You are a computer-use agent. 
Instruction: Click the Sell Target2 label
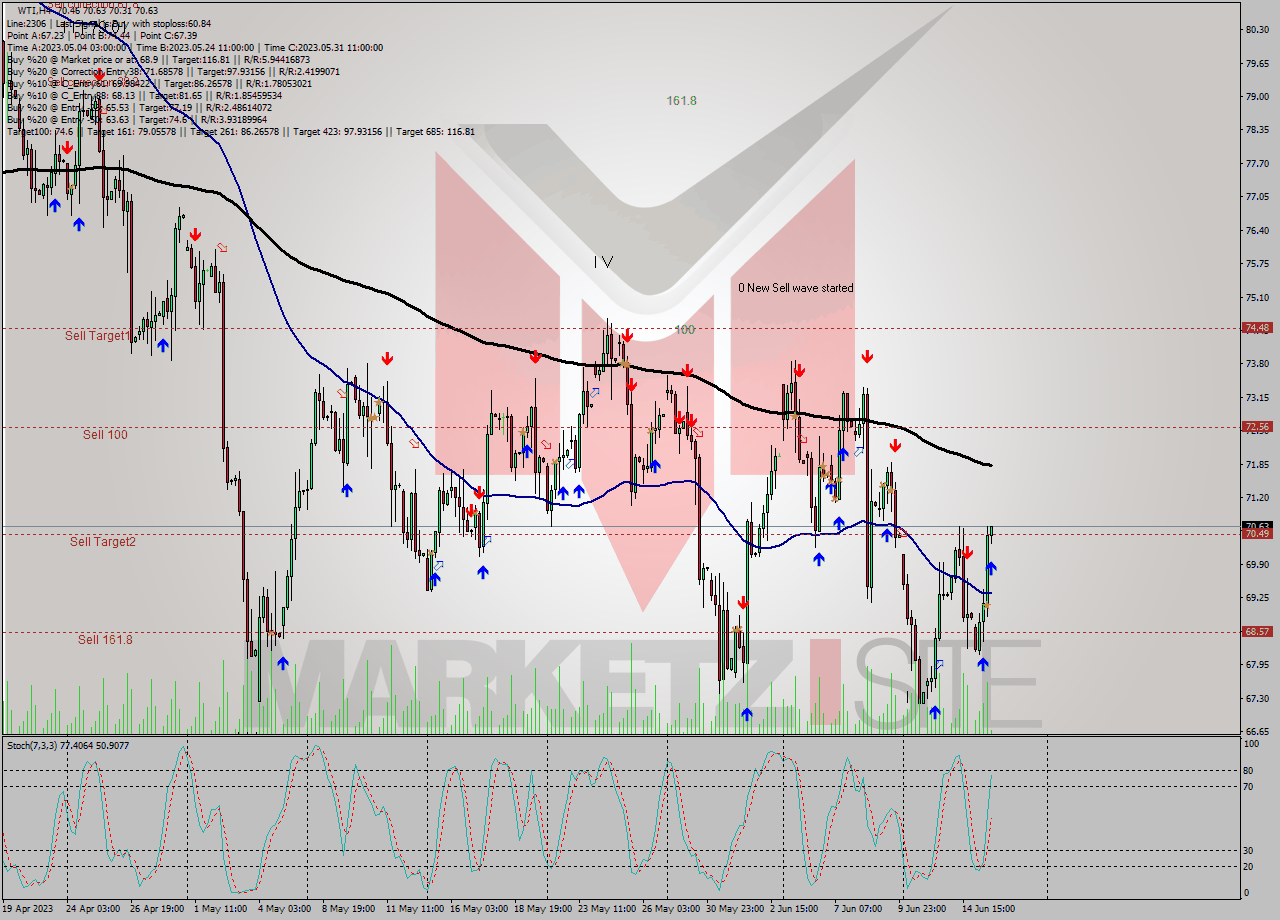pyautogui.click(x=102, y=541)
